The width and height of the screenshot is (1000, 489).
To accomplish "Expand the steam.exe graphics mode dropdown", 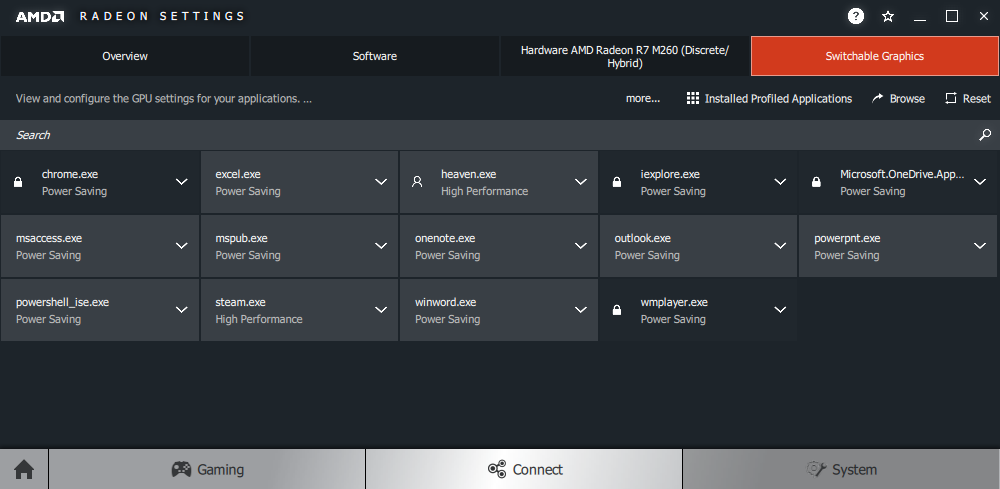I will (x=381, y=310).
